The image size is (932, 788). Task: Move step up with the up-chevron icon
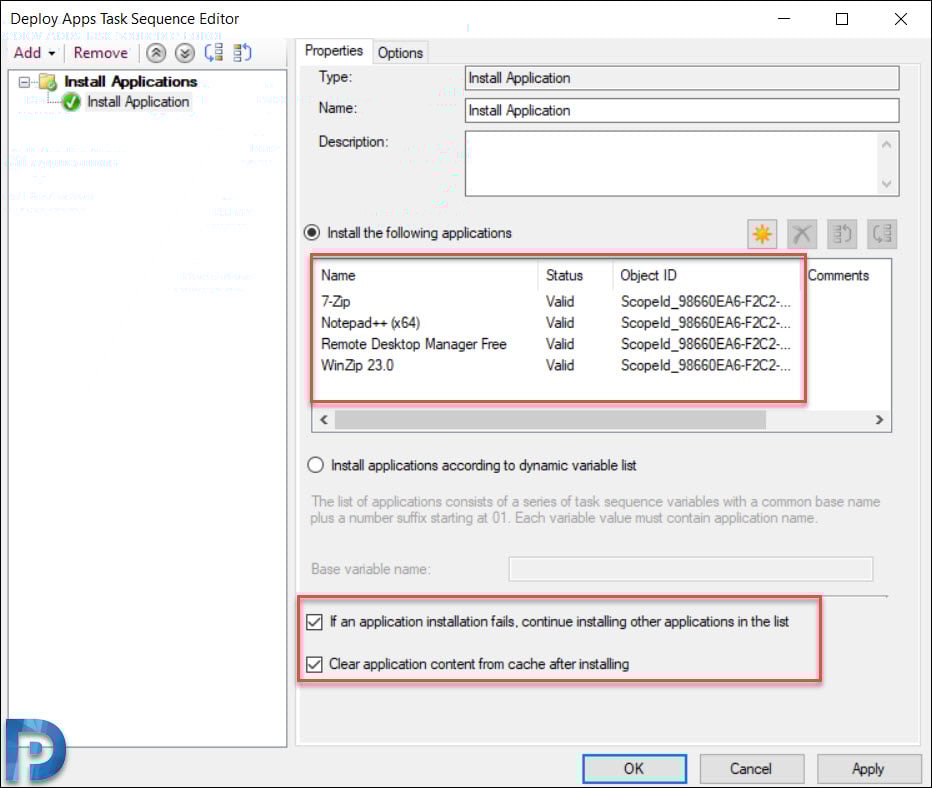pyautogui.click(x=156, y=53)
